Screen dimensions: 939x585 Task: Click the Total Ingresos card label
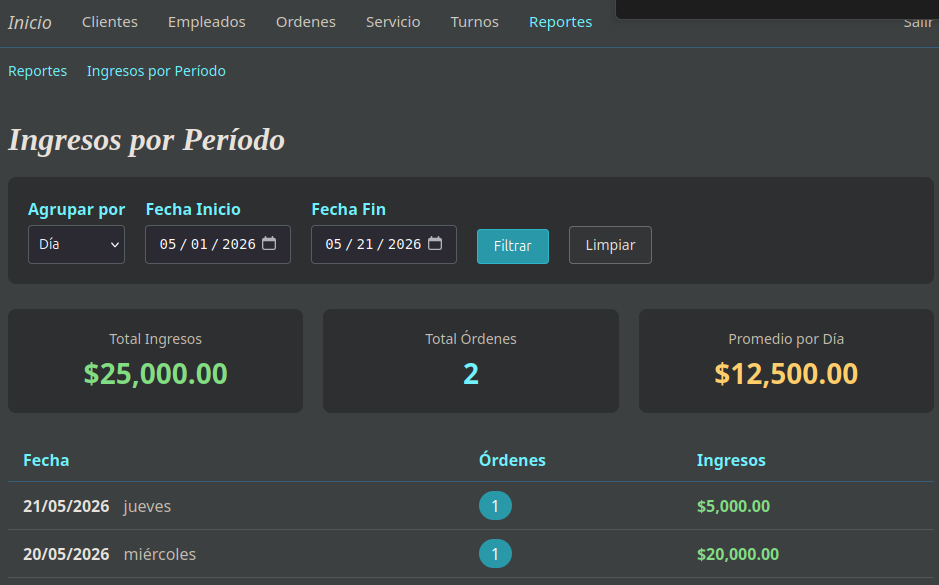click(x=156, y=339)
